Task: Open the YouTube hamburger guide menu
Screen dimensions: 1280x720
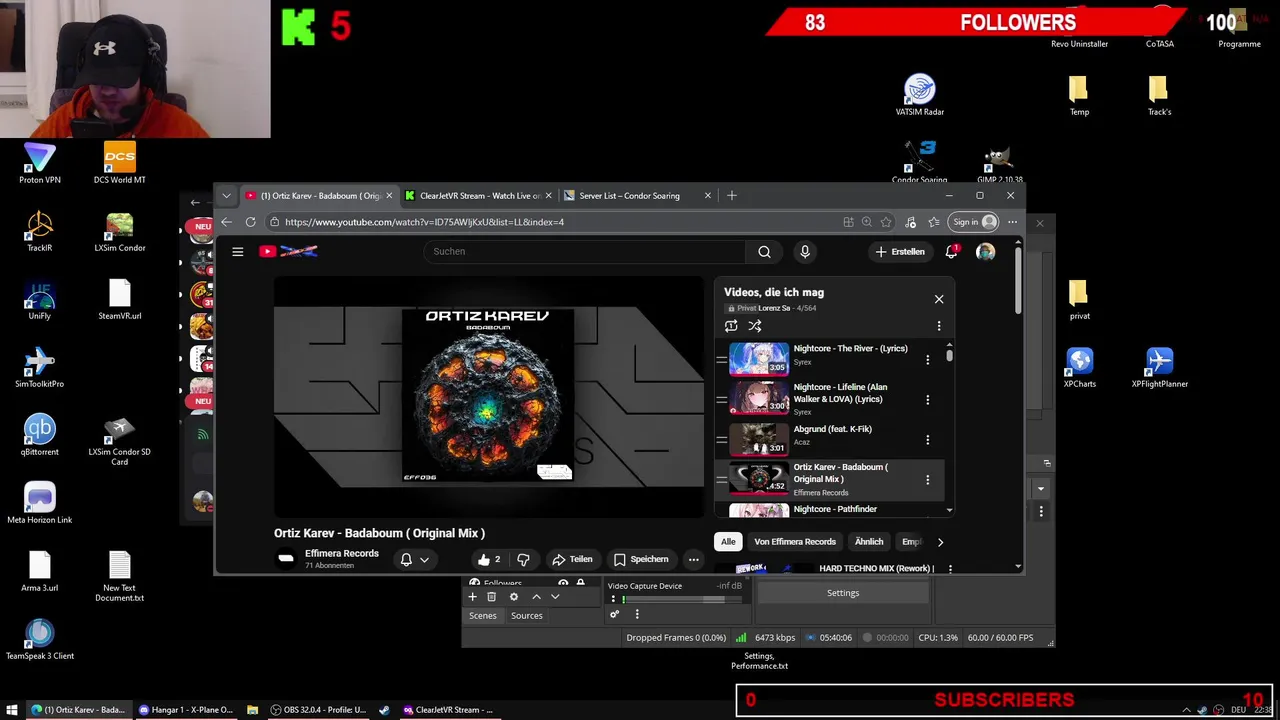Action: pyautogui.click(x=238, y=252)
